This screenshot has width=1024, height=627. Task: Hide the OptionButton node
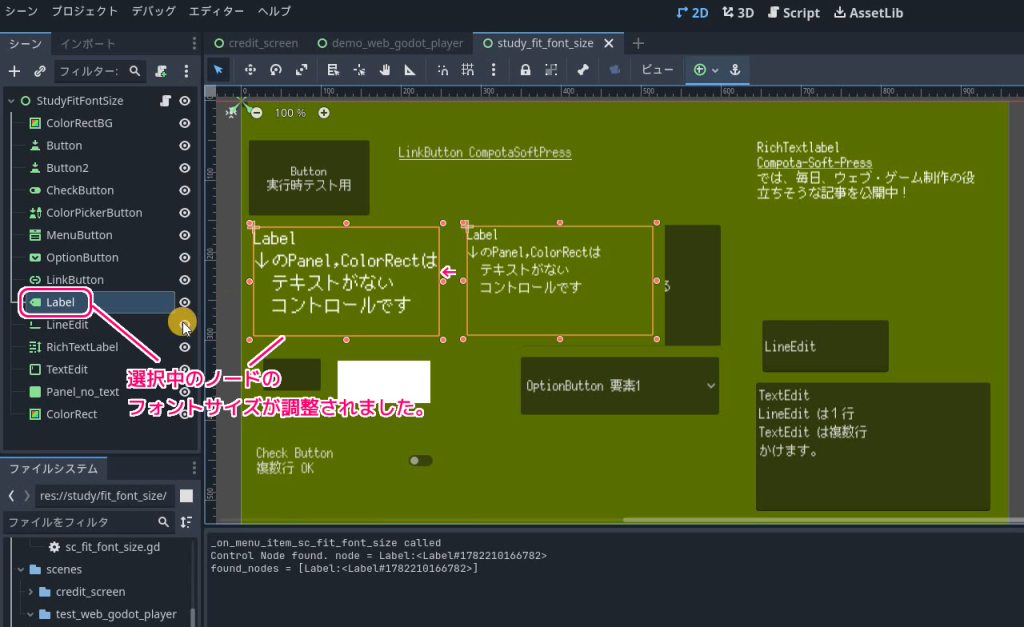185,257
